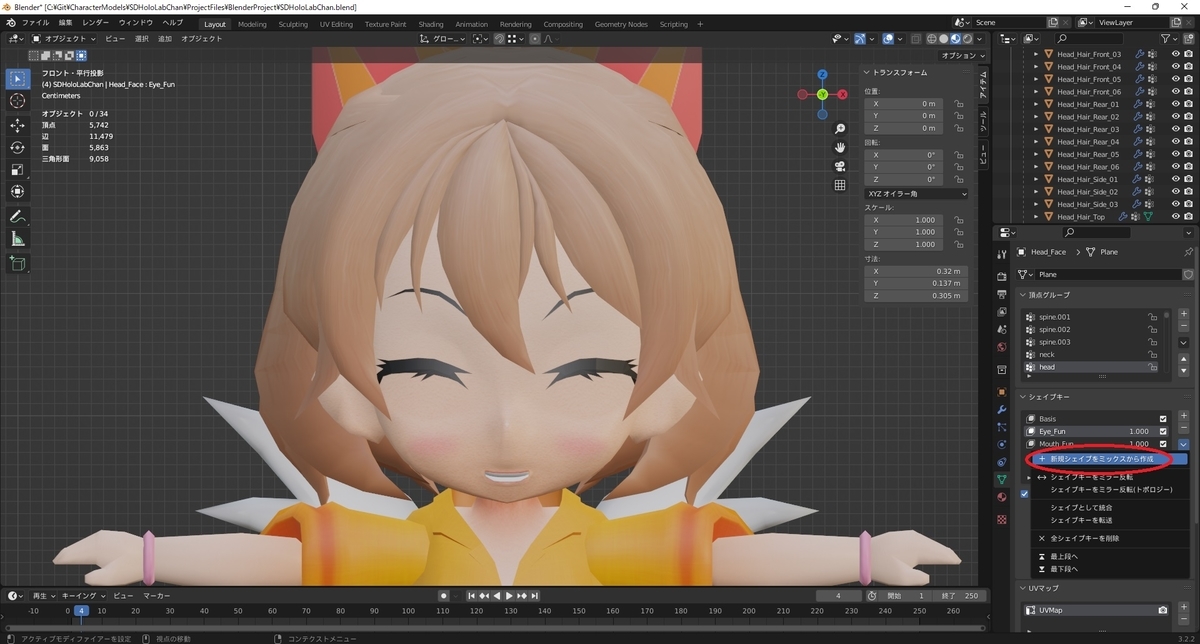Image resolution: width=1200 pixels, height=644 pixels.
Task: Toggle proportional editing in header
Action: click(537, 39)
